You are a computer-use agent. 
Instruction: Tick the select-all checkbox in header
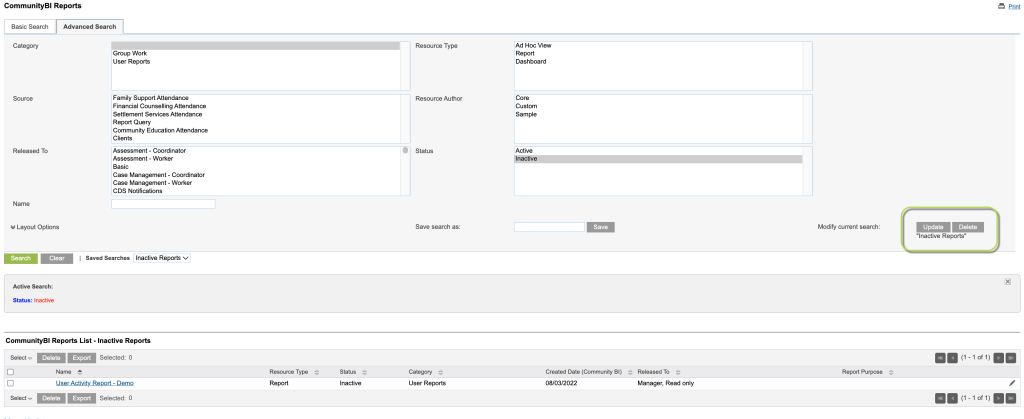tap(10, 372)
